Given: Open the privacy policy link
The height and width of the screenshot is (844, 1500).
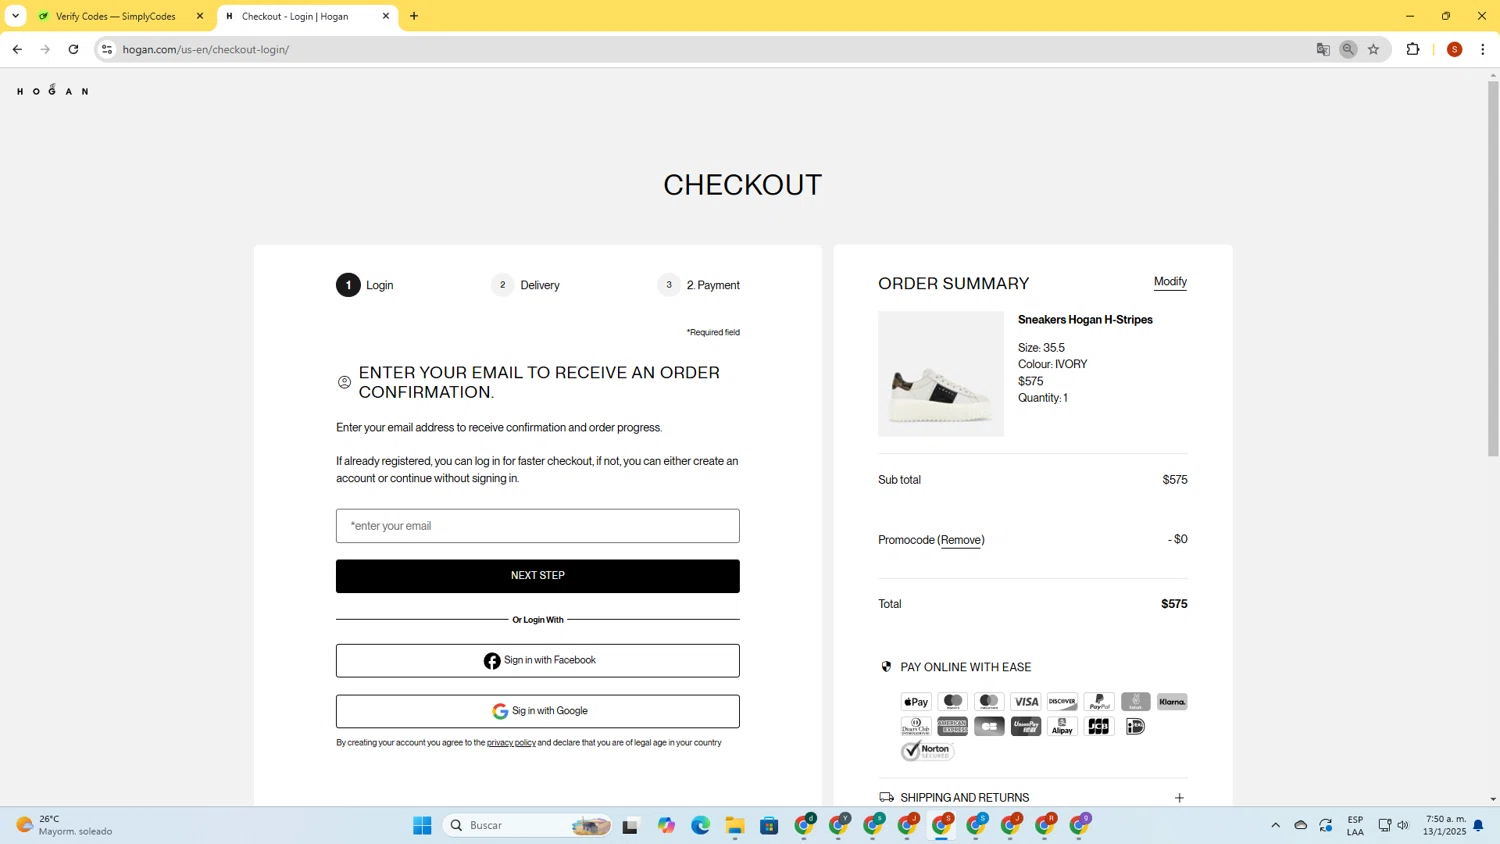Looking at the screenshot, I should pos(511,743).
